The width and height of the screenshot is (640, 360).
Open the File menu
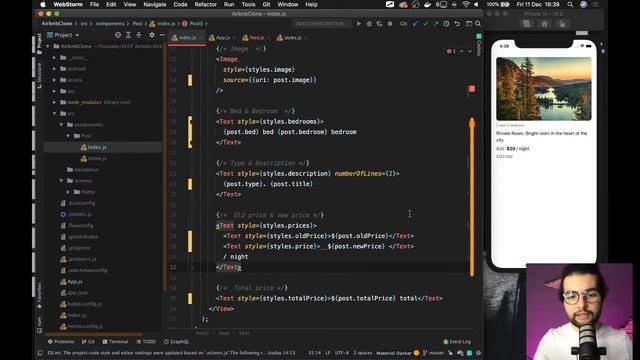click(94, 4)
